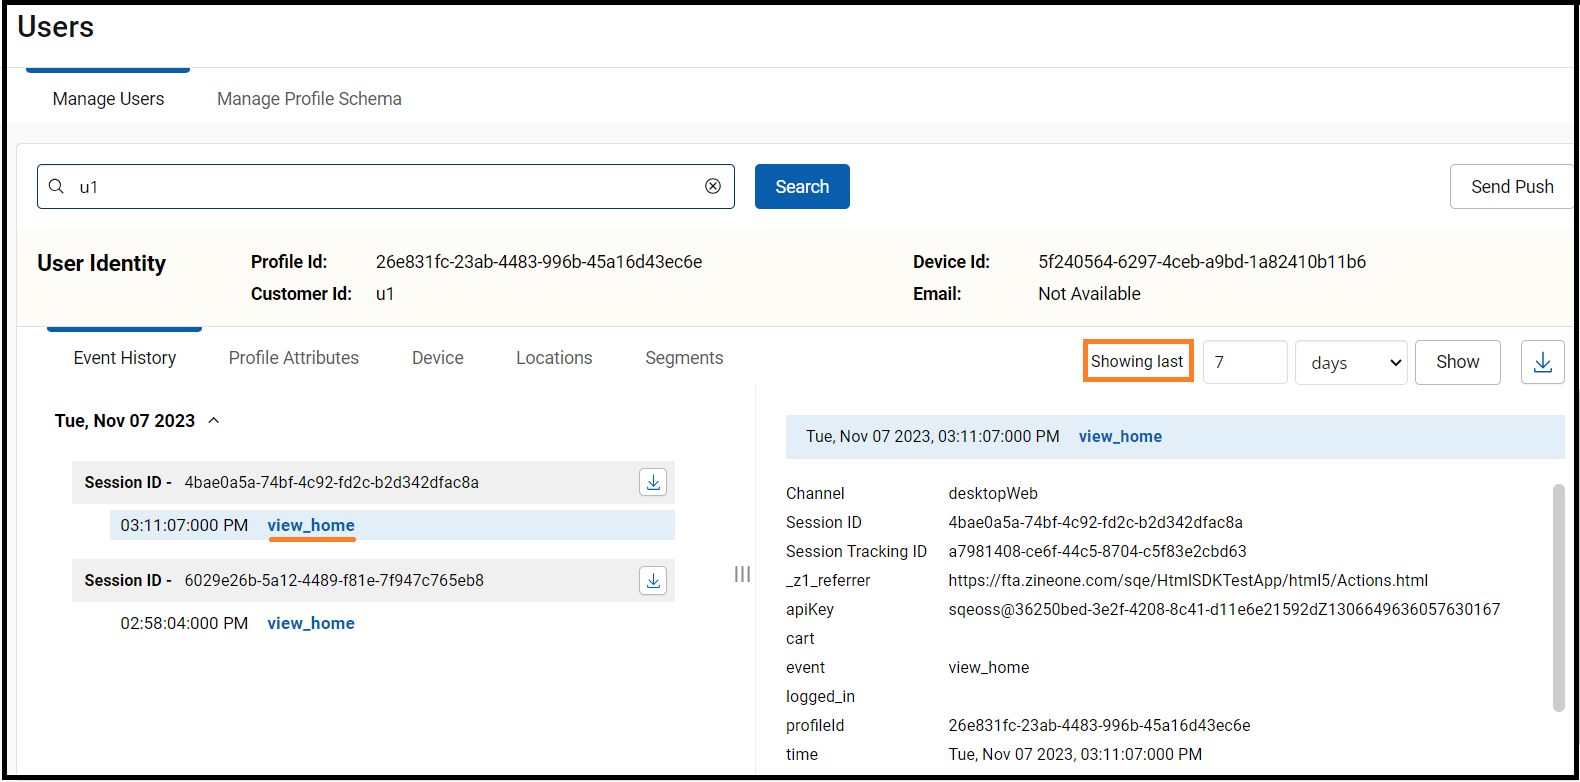Click the blue Search button
Image resolution: width=1580 pixels, height=782 pixels.
tap(802, 187)
